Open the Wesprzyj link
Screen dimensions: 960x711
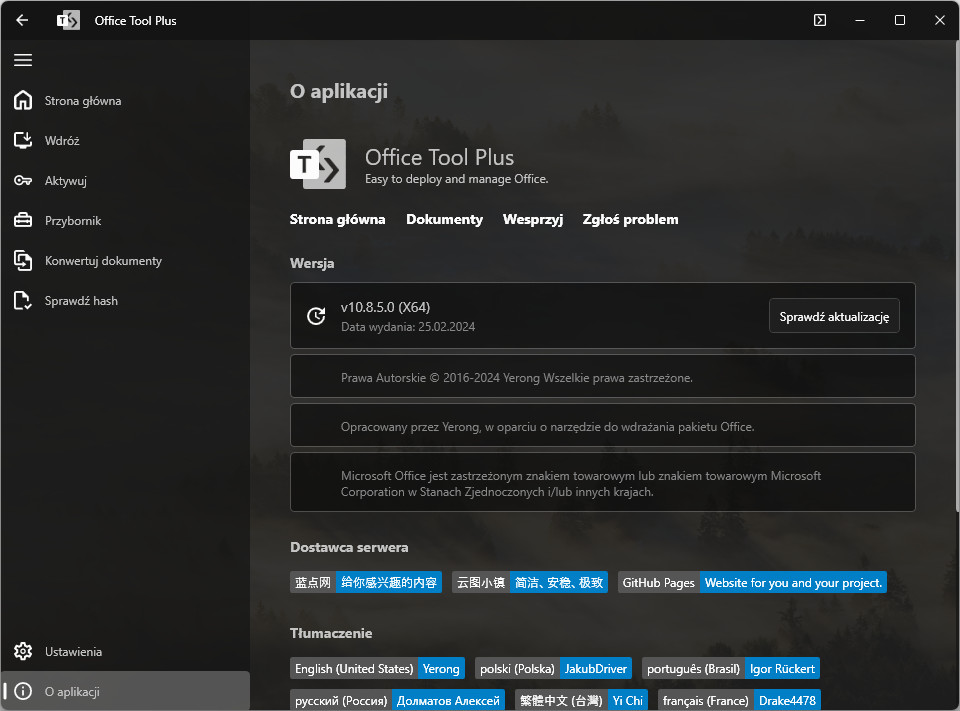(x=533, y=219)
